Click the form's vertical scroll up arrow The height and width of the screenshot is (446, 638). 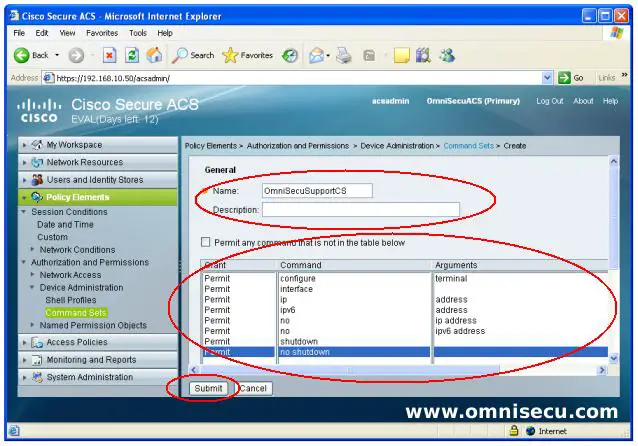614,162
